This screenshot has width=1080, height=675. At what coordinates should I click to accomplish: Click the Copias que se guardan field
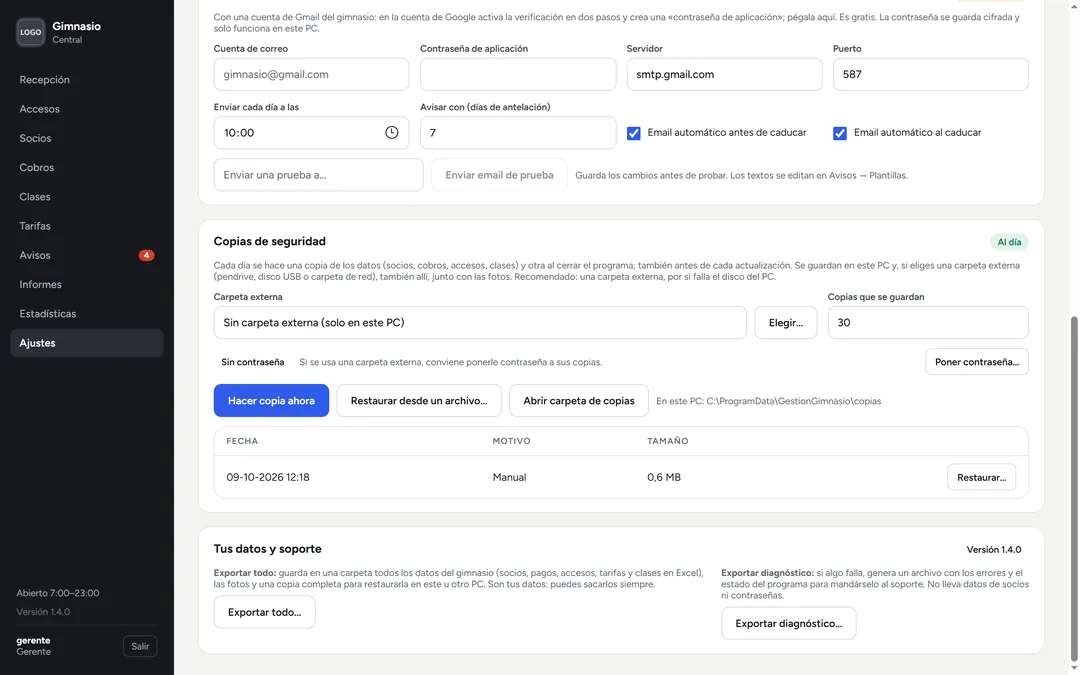click(x=928, y=322)
